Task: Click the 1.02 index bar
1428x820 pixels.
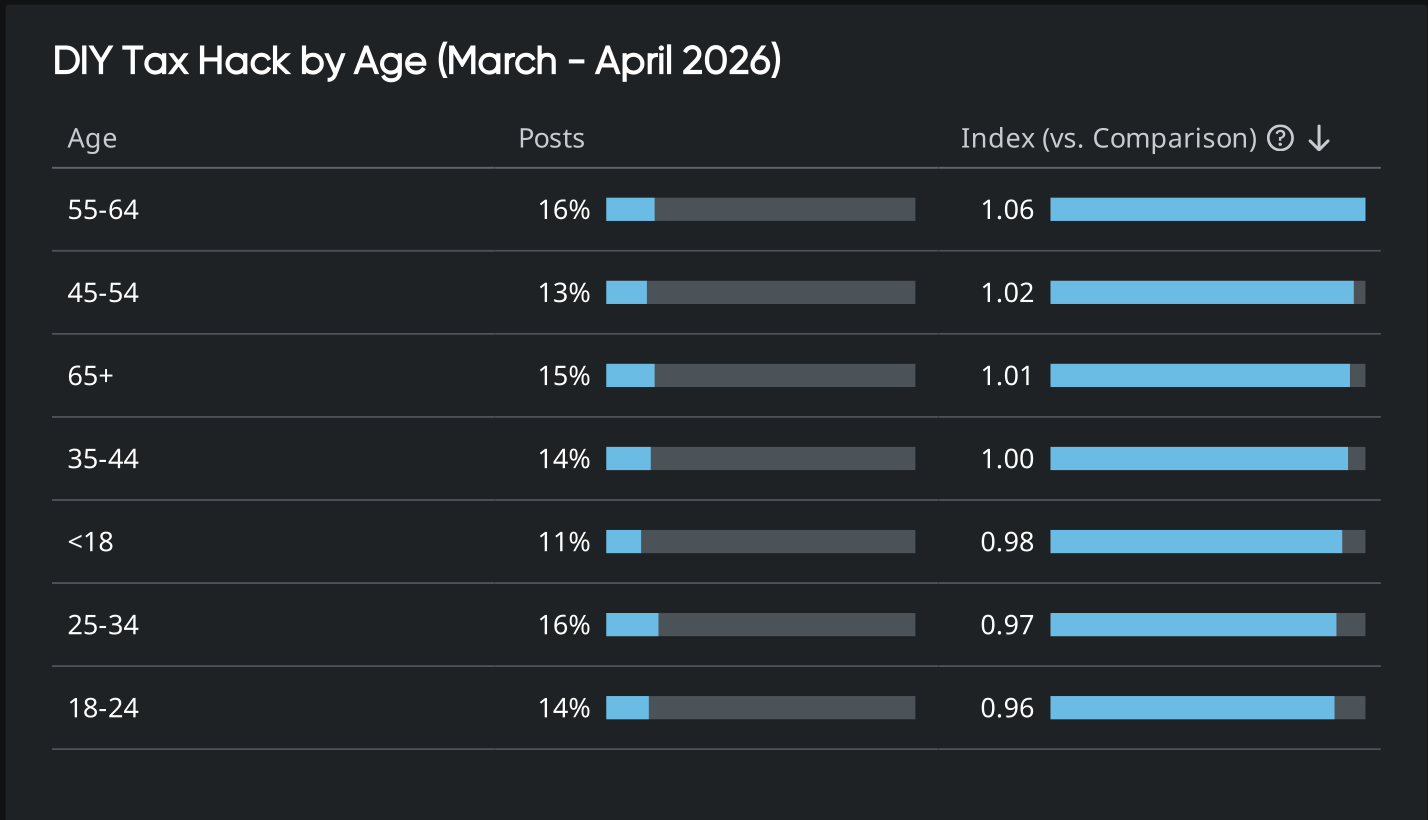Action: [1207, 293]
